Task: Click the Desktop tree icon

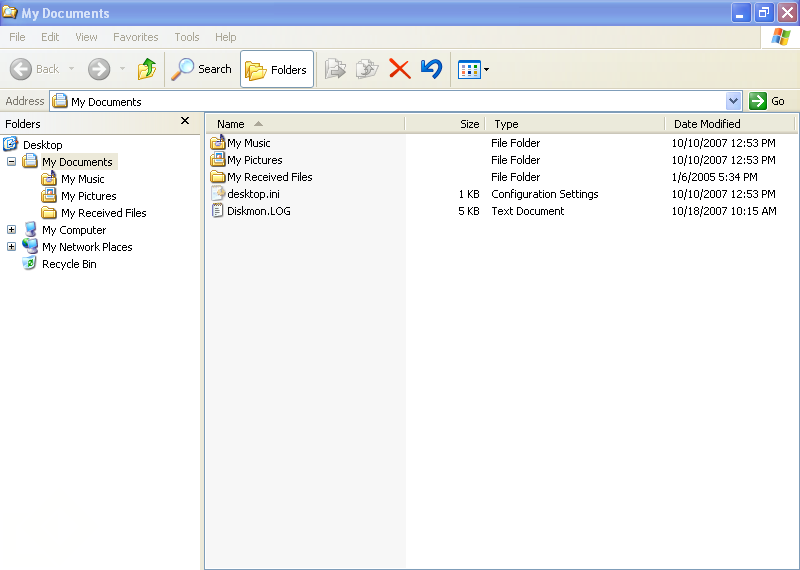Action: pyautogui.click(x=11, y=144)
